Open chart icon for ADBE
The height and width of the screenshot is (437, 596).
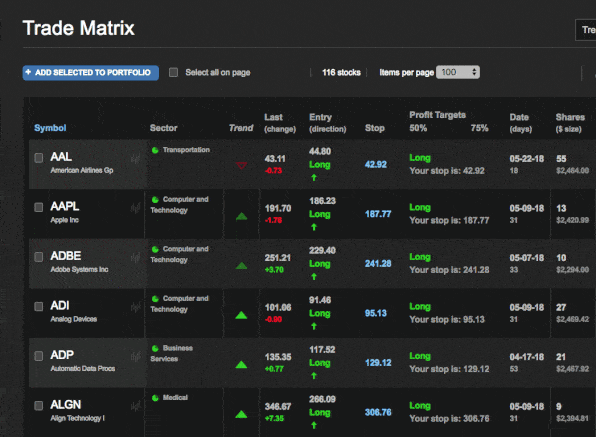135,258
